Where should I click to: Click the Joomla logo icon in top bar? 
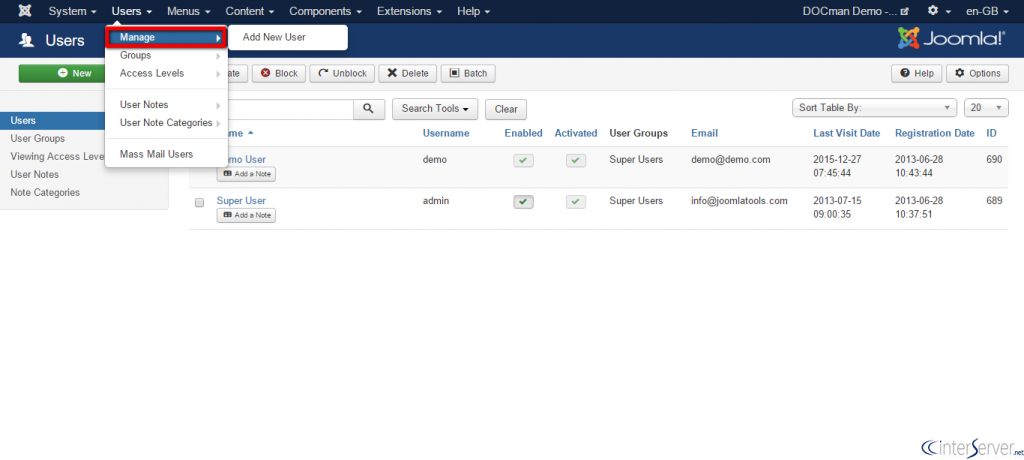pyautogui.click(x=24, y=11)
